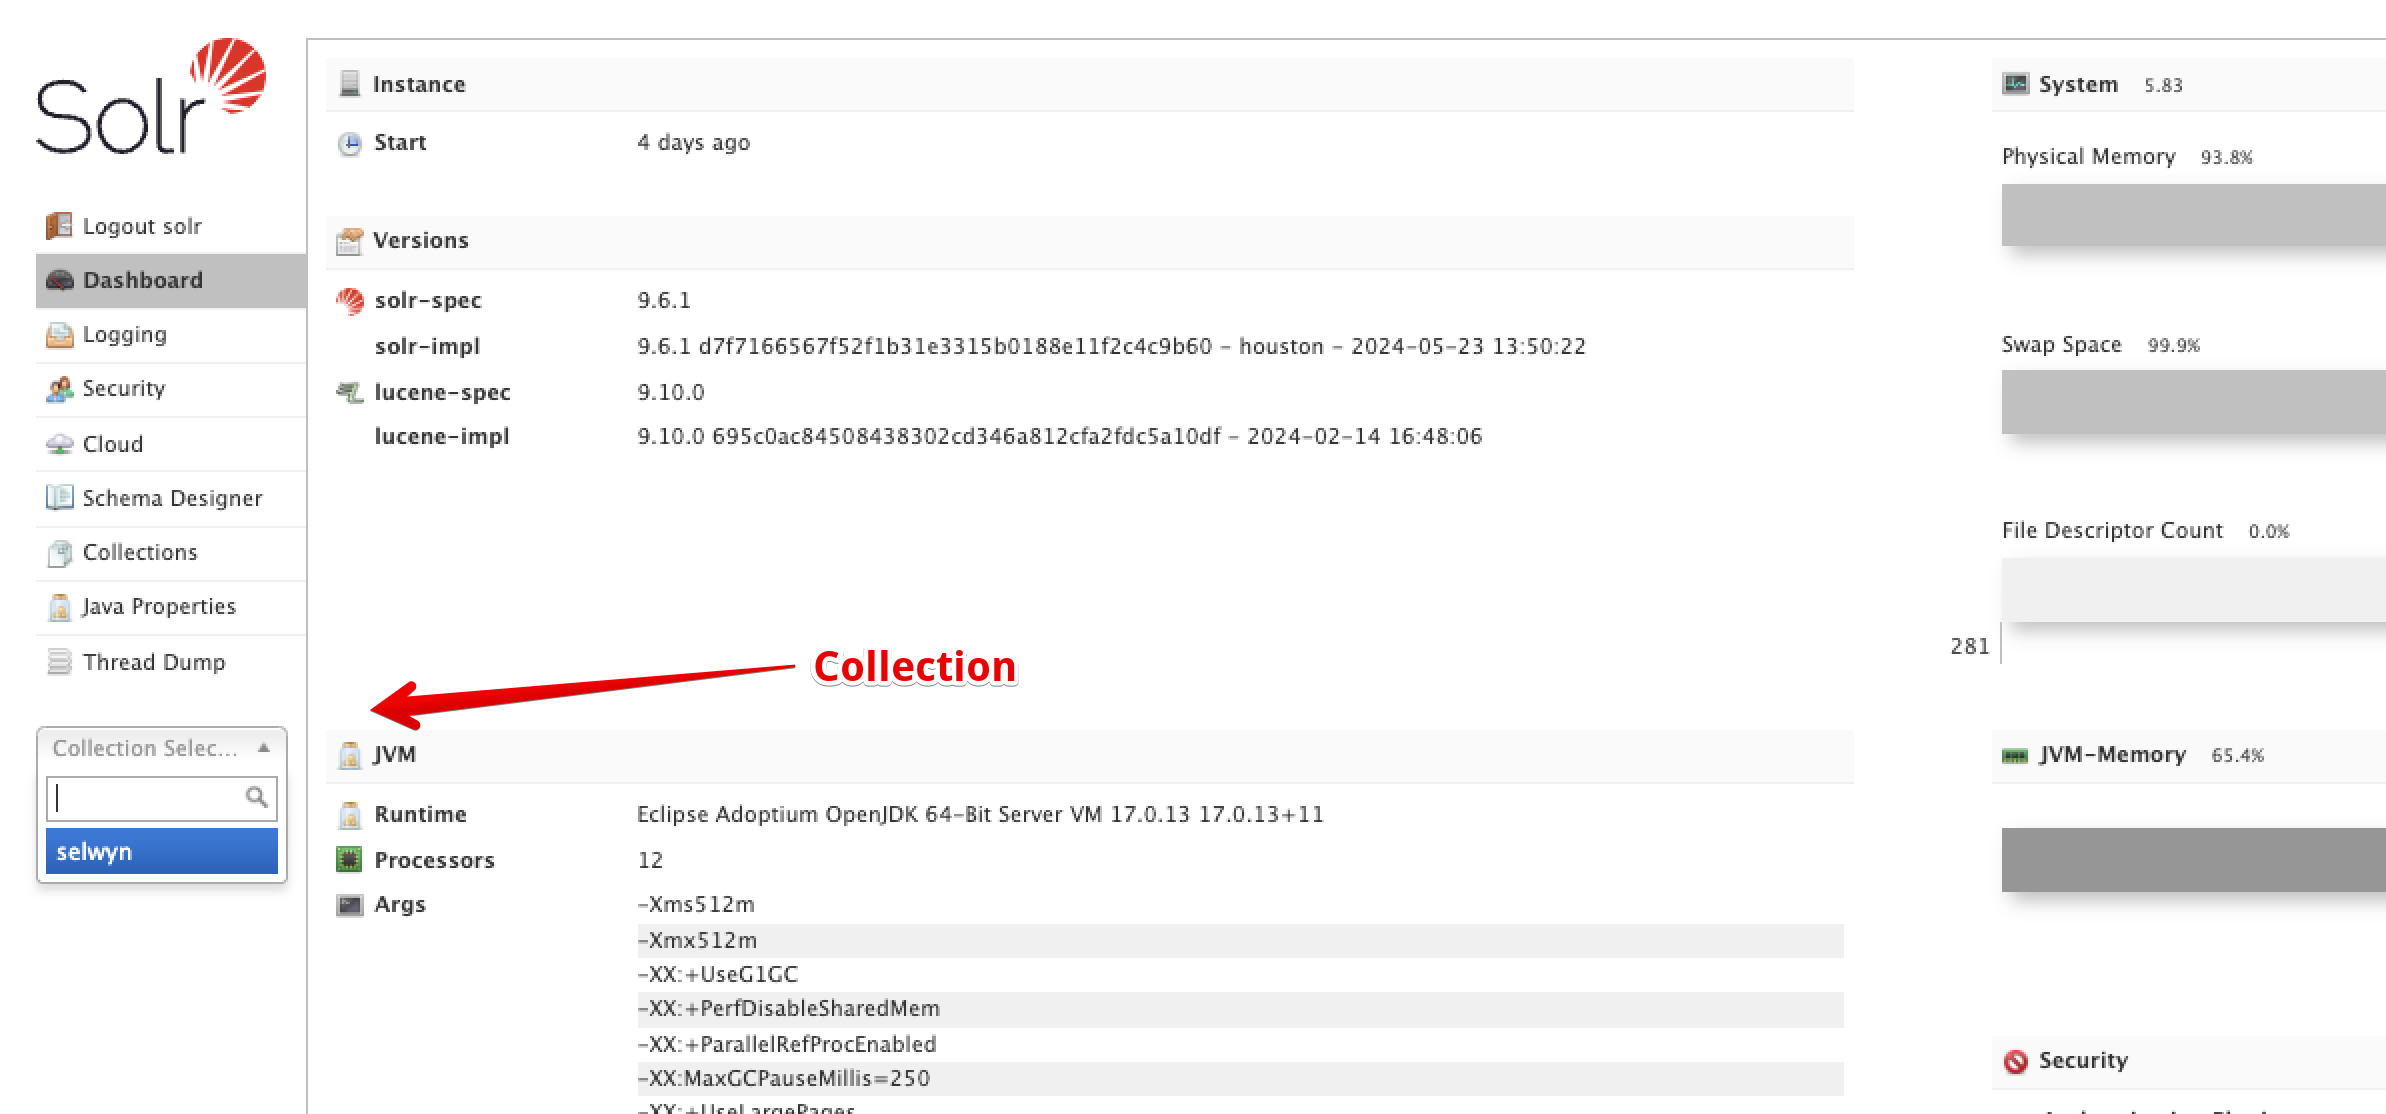Click the lucene-spec value 9.10.0
The height and width of the screenshot is (1114, 2386).
[x=671, y=392]
